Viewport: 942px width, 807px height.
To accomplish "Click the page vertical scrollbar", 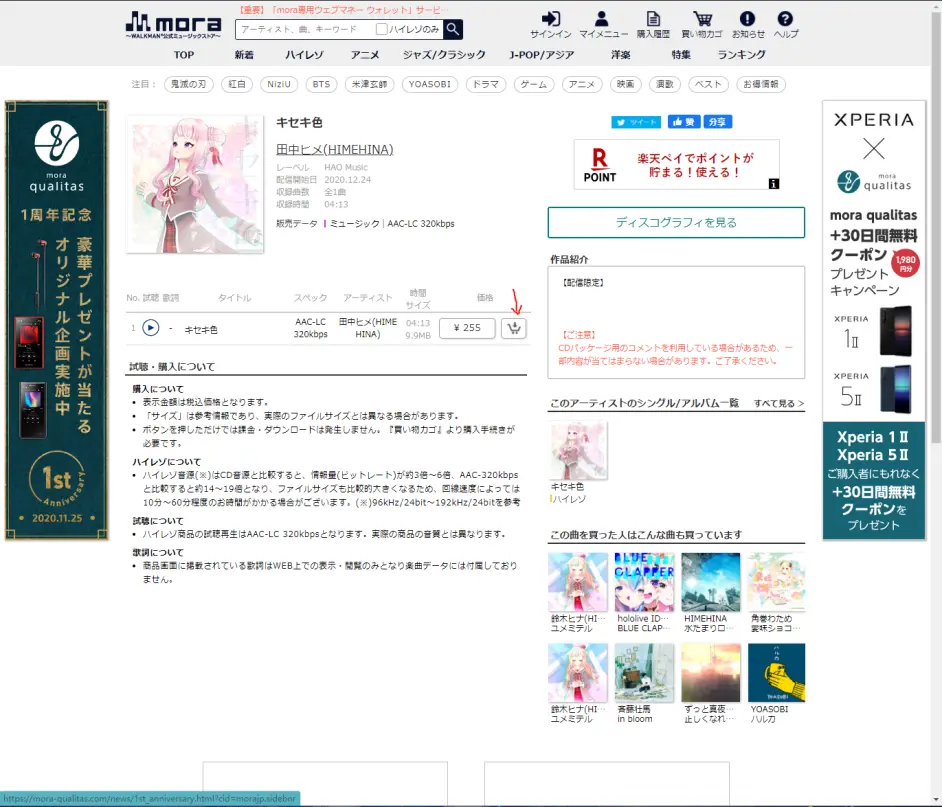I will 936,228.
